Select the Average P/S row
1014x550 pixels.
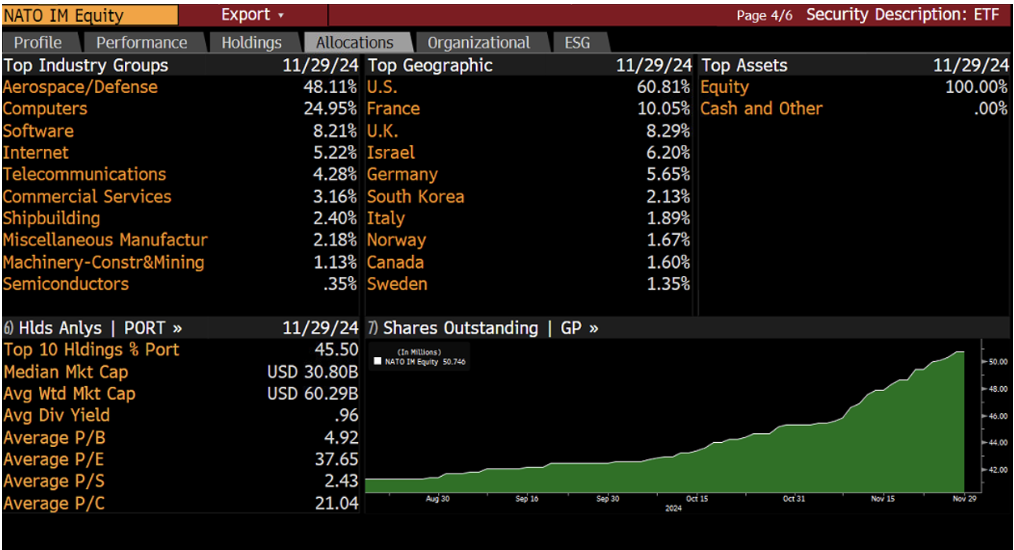click(x=180, y=481)
